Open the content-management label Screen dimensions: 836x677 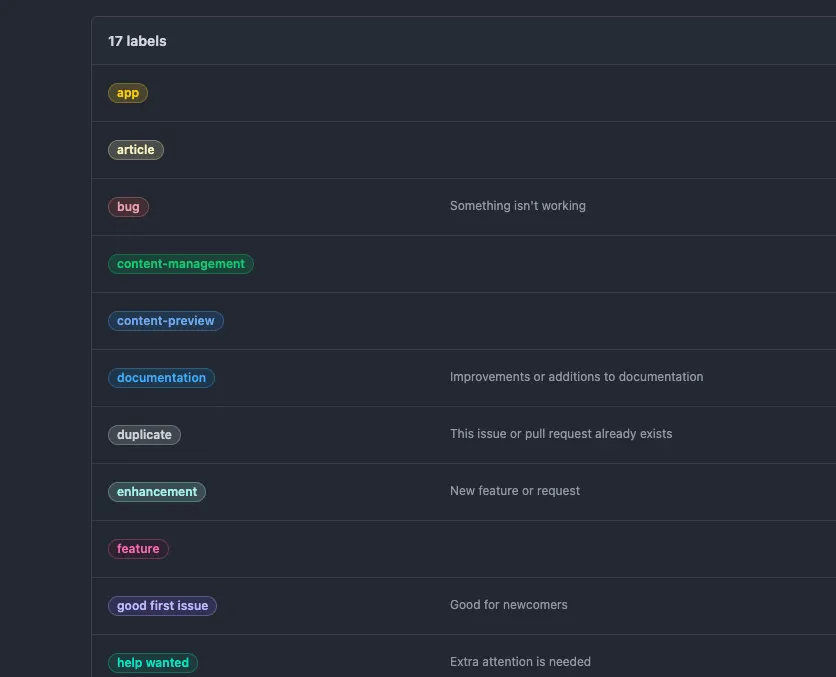181,264
